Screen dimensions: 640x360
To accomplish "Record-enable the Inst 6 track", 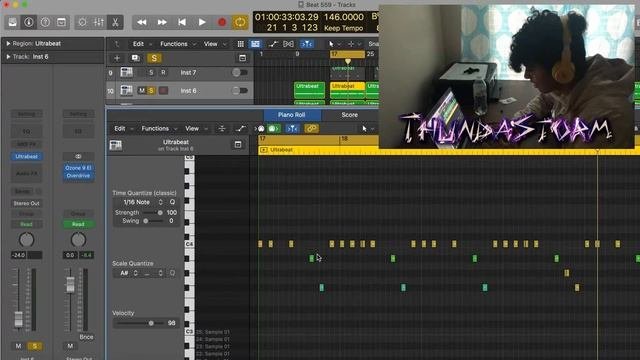I will [163, 91].
